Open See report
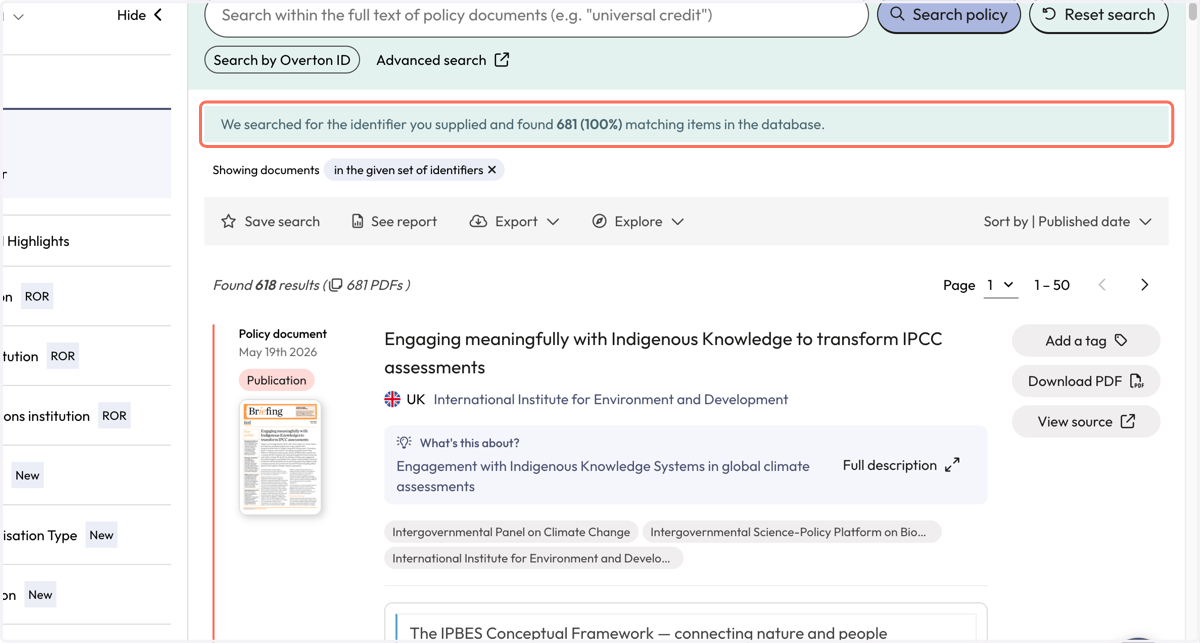This screenshot has width=1200, height=643. pos(393,221)
